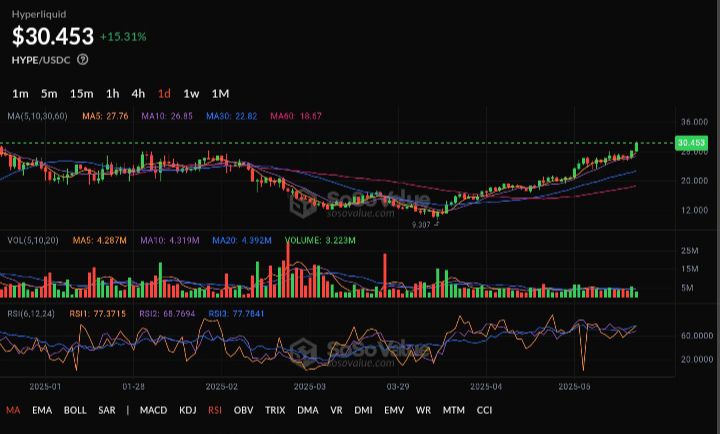Activate the CCI indicator
The width and height of the screenshot is (720, 434).
click(x=484, y=410)
